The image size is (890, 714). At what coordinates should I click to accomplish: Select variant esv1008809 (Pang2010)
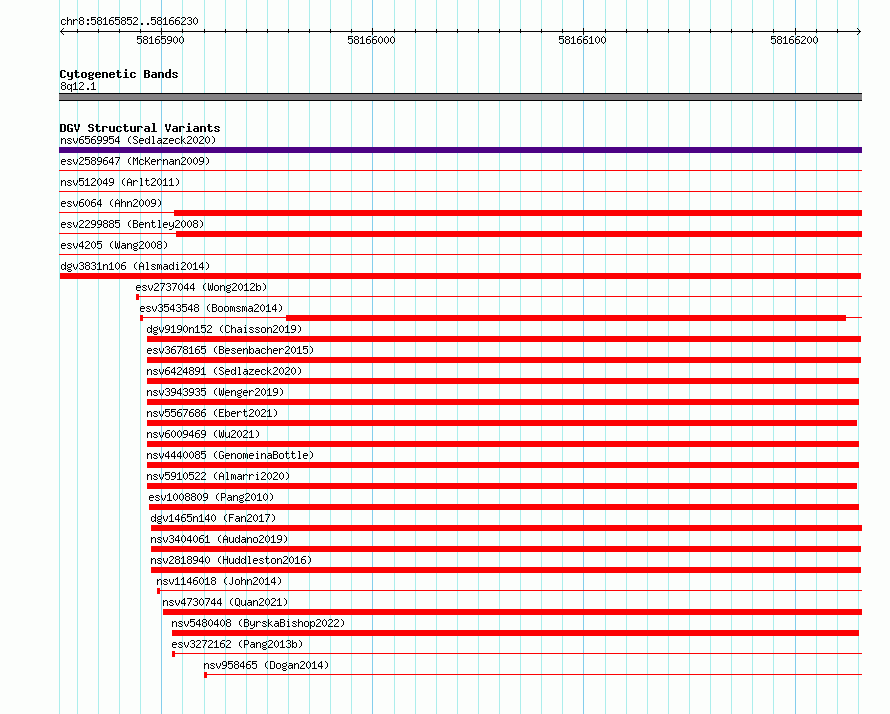coord(211,497)
